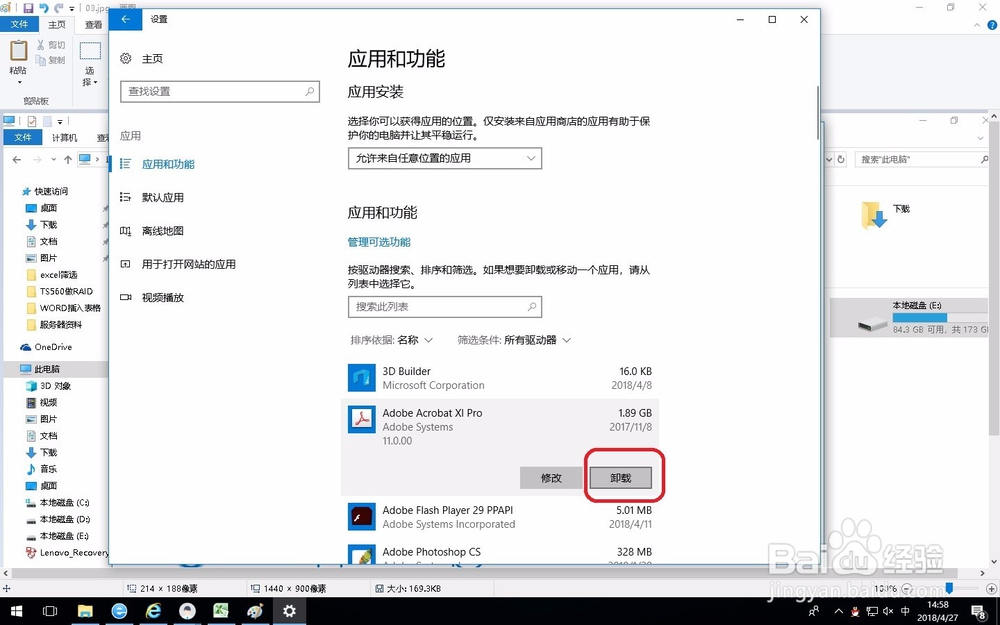Open the Select (选择) tool dropdown in Paint

[x=90, y=82]
